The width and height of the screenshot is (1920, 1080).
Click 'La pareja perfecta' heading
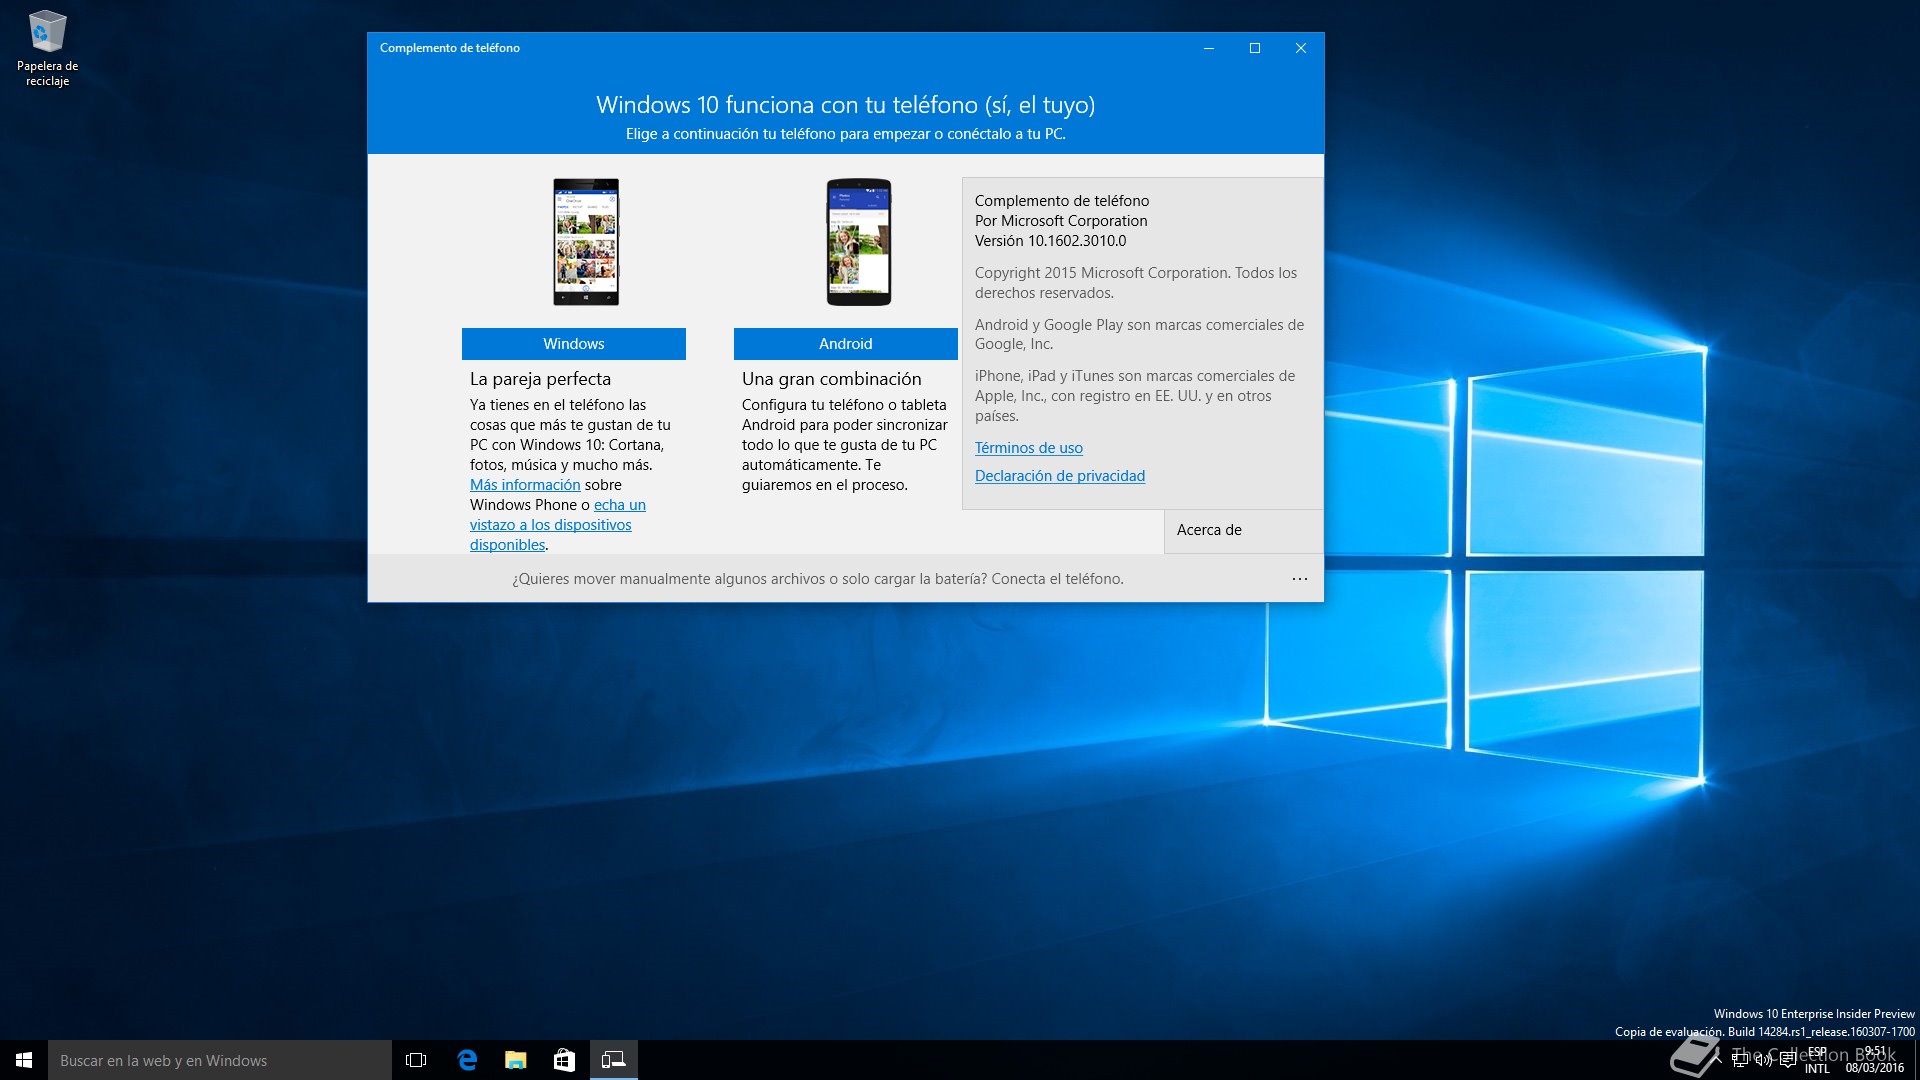(540, 379)
